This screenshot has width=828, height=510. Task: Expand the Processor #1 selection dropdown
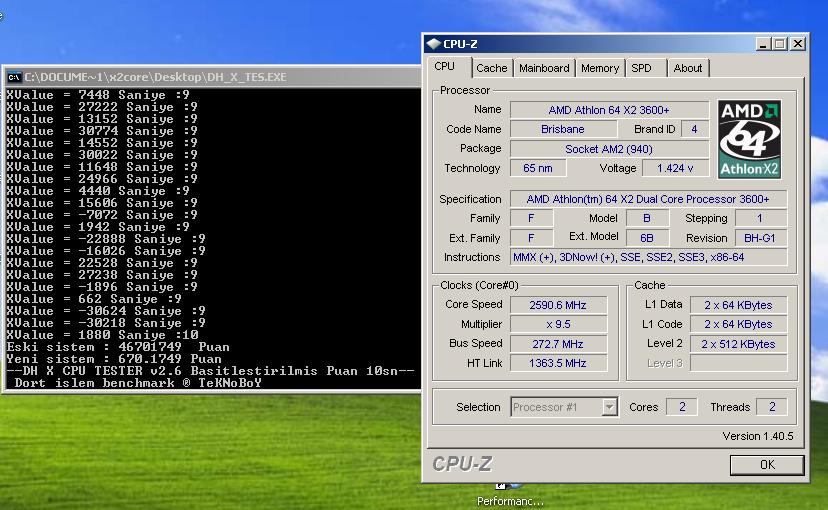click(609, 407)
